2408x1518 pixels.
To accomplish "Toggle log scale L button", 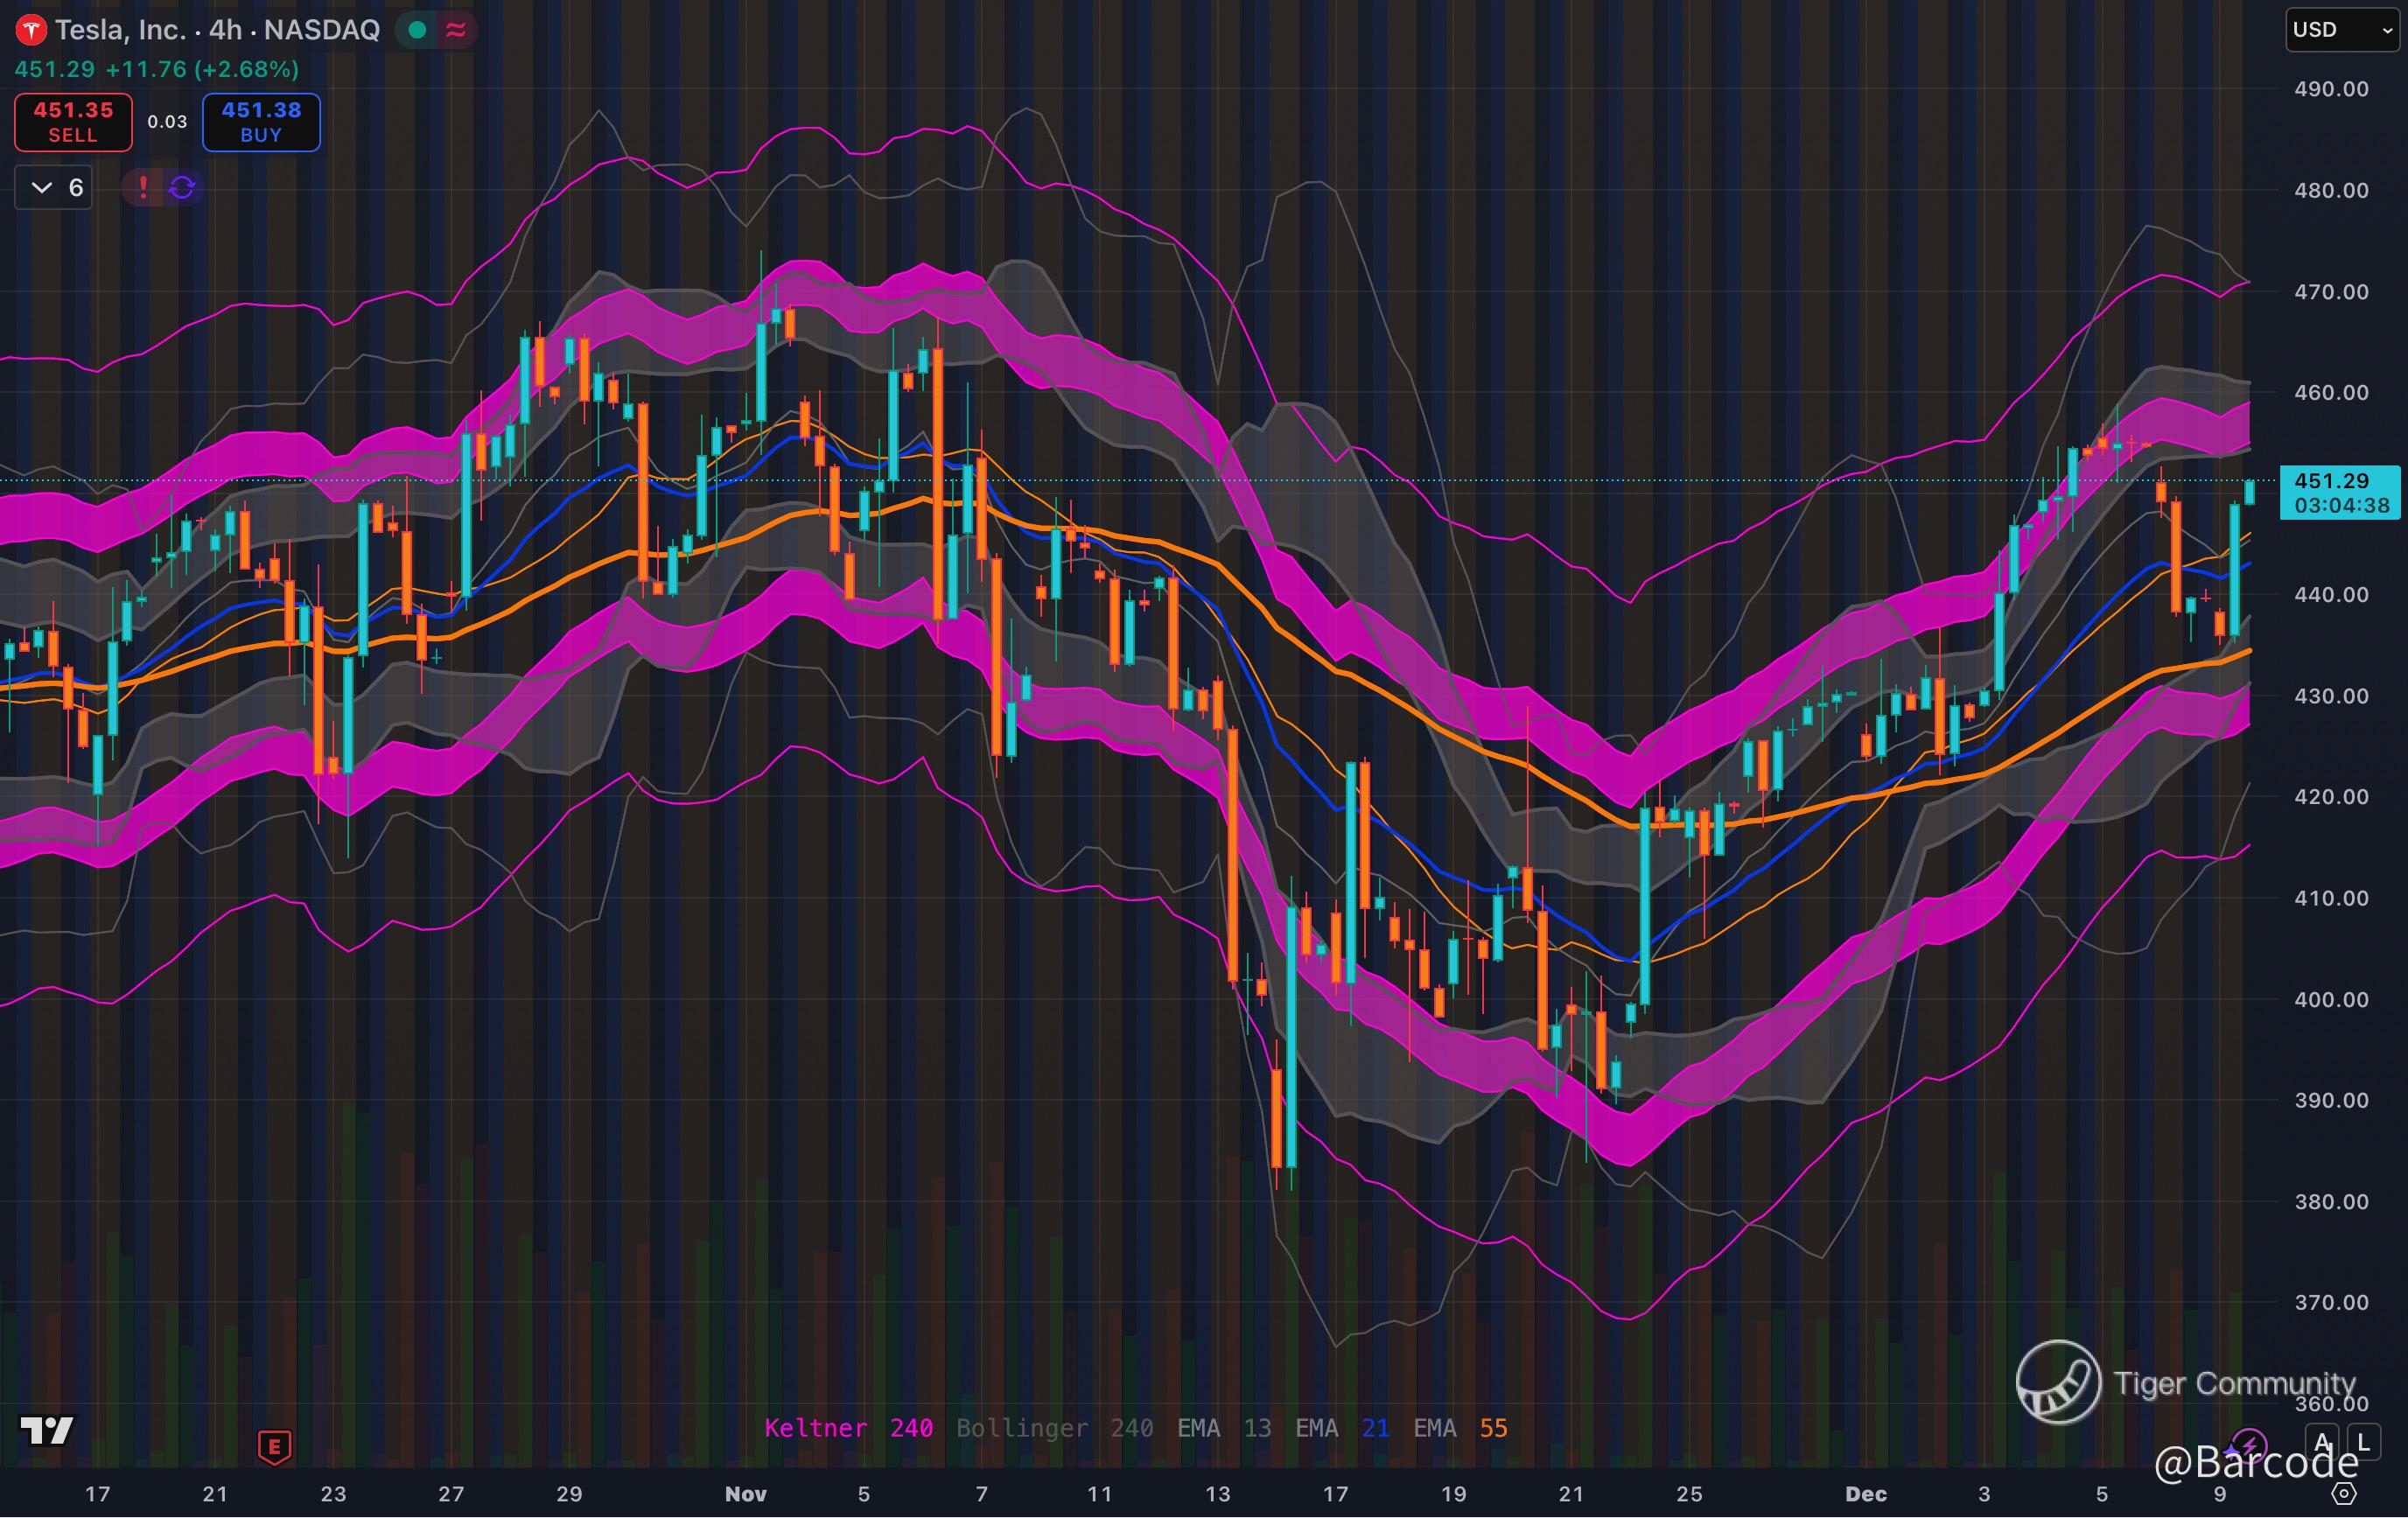I will 2363,1443.
